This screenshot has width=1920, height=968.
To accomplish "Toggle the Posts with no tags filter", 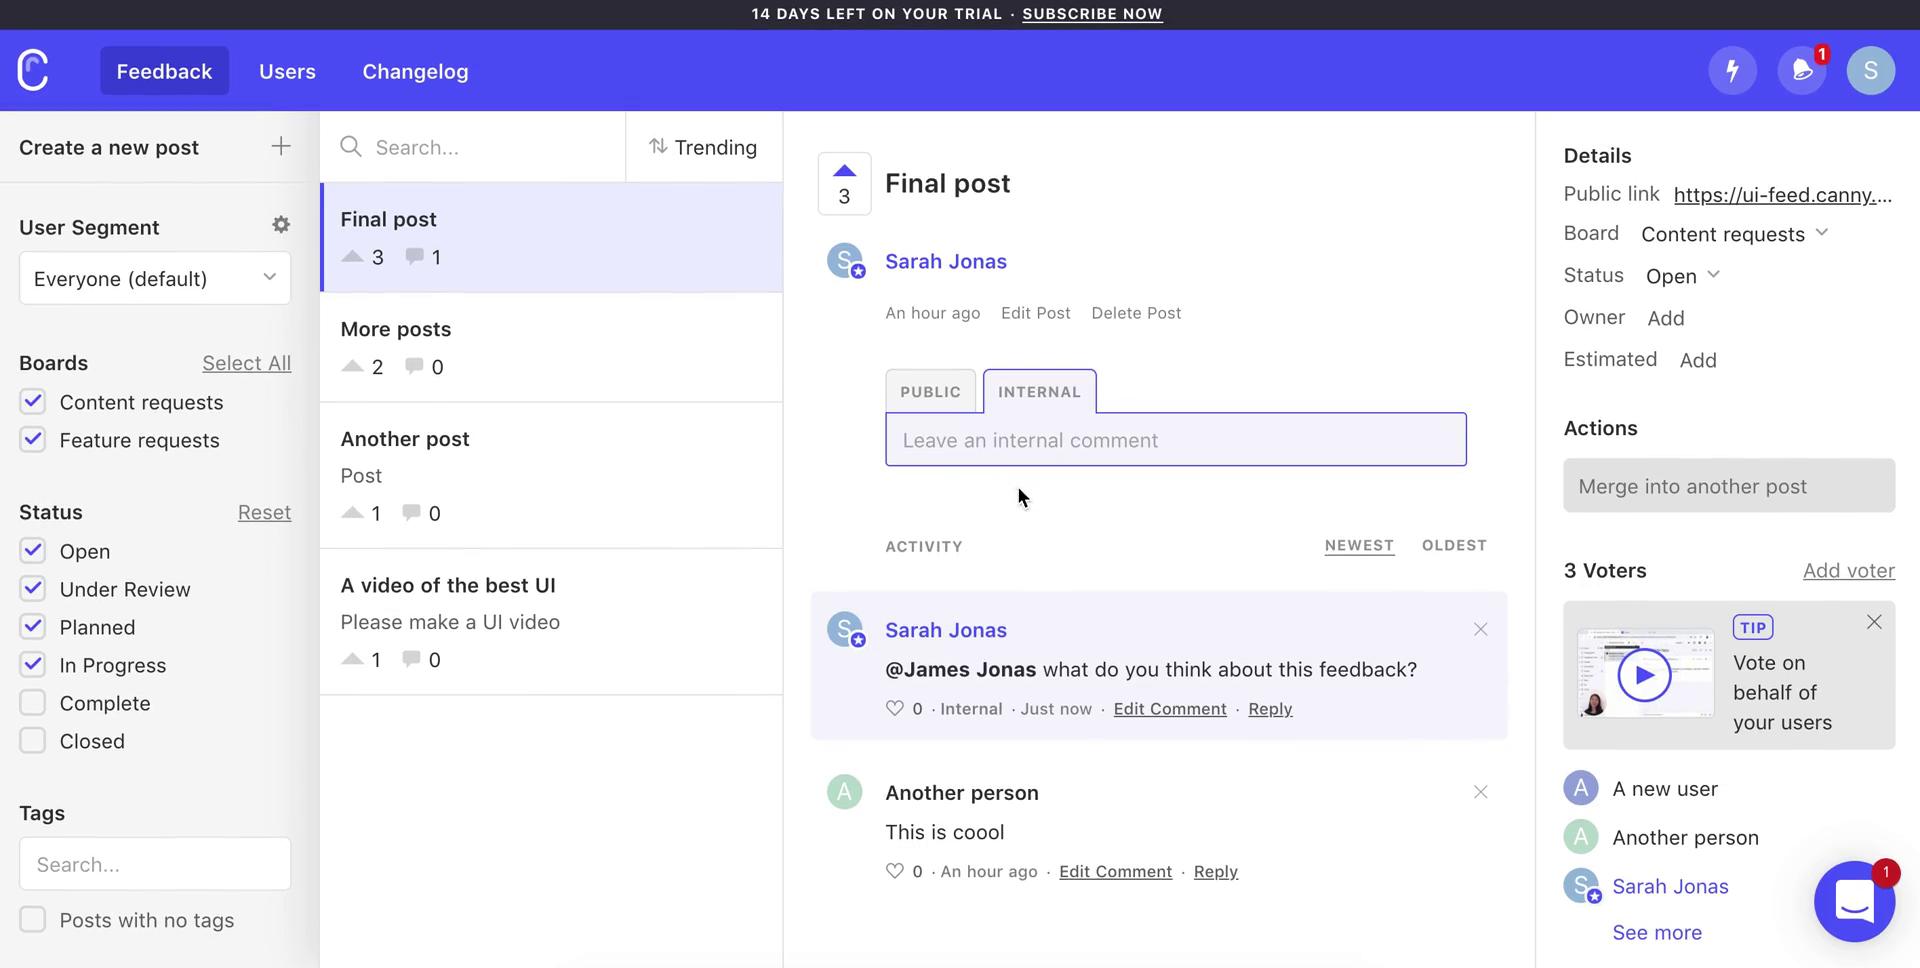I will 32,919.
